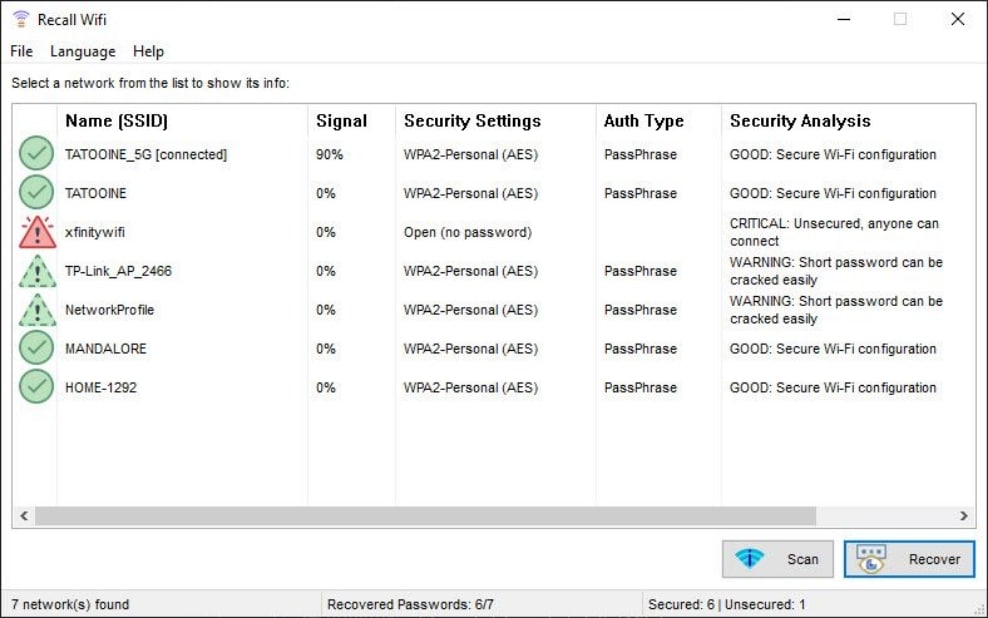Open the Language menu
The width and height of the screenshot is (988, 618).
pyautogui.click(x=83, y=51)
